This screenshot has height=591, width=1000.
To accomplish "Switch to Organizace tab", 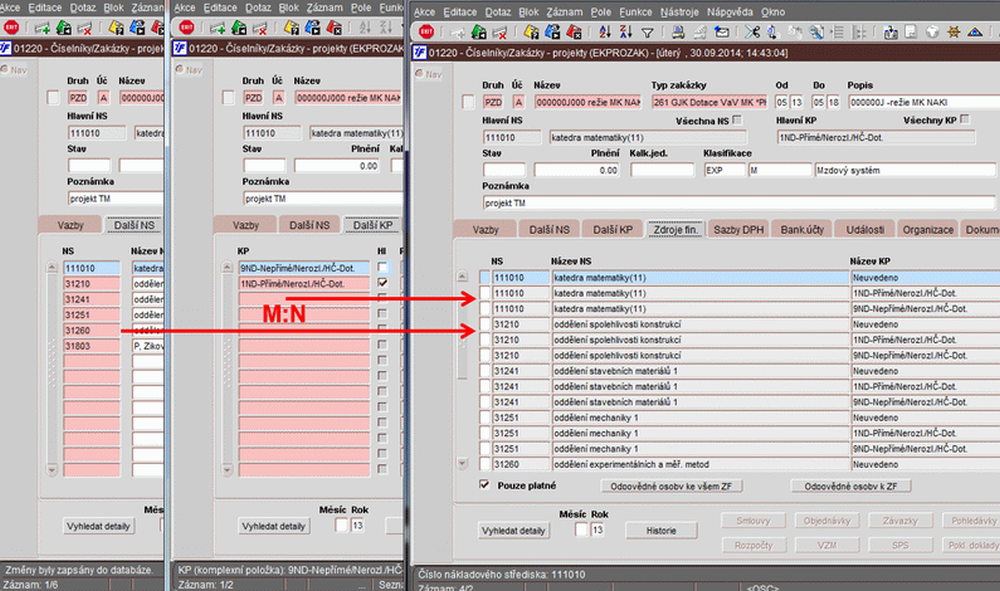I will 928,230.
